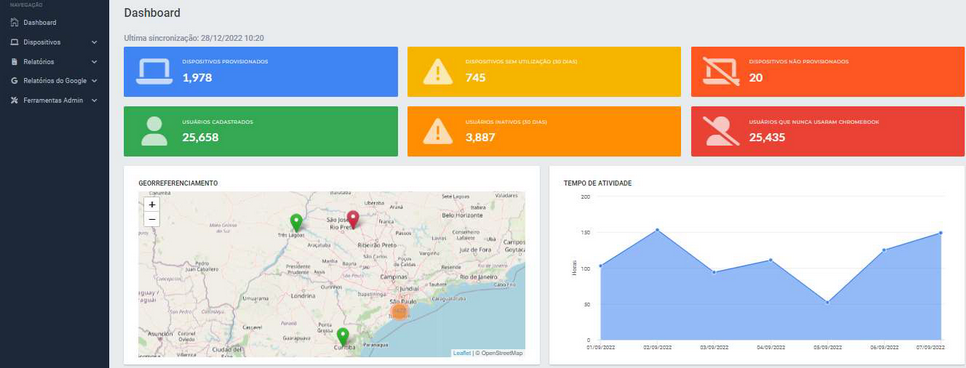Viewport: 966px width, 368px height.
Task: Expand the Ferramentas Admin chevron
Action: click(x=94, y=100)
